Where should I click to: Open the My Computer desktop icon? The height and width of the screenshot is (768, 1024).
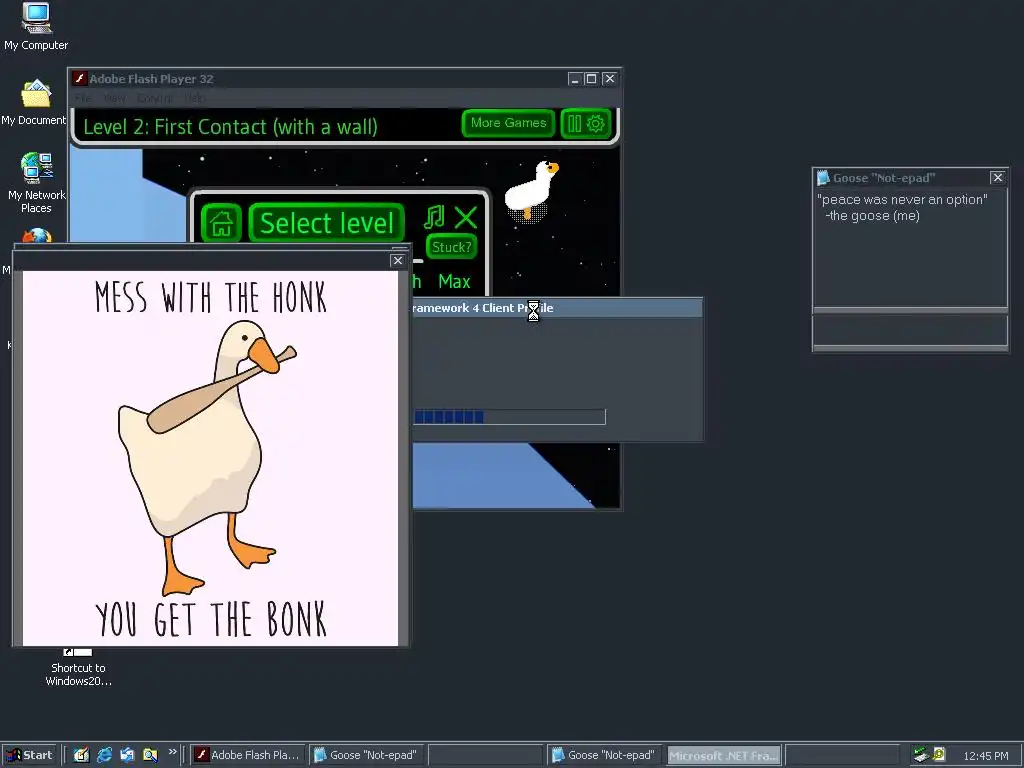(36, 27)
